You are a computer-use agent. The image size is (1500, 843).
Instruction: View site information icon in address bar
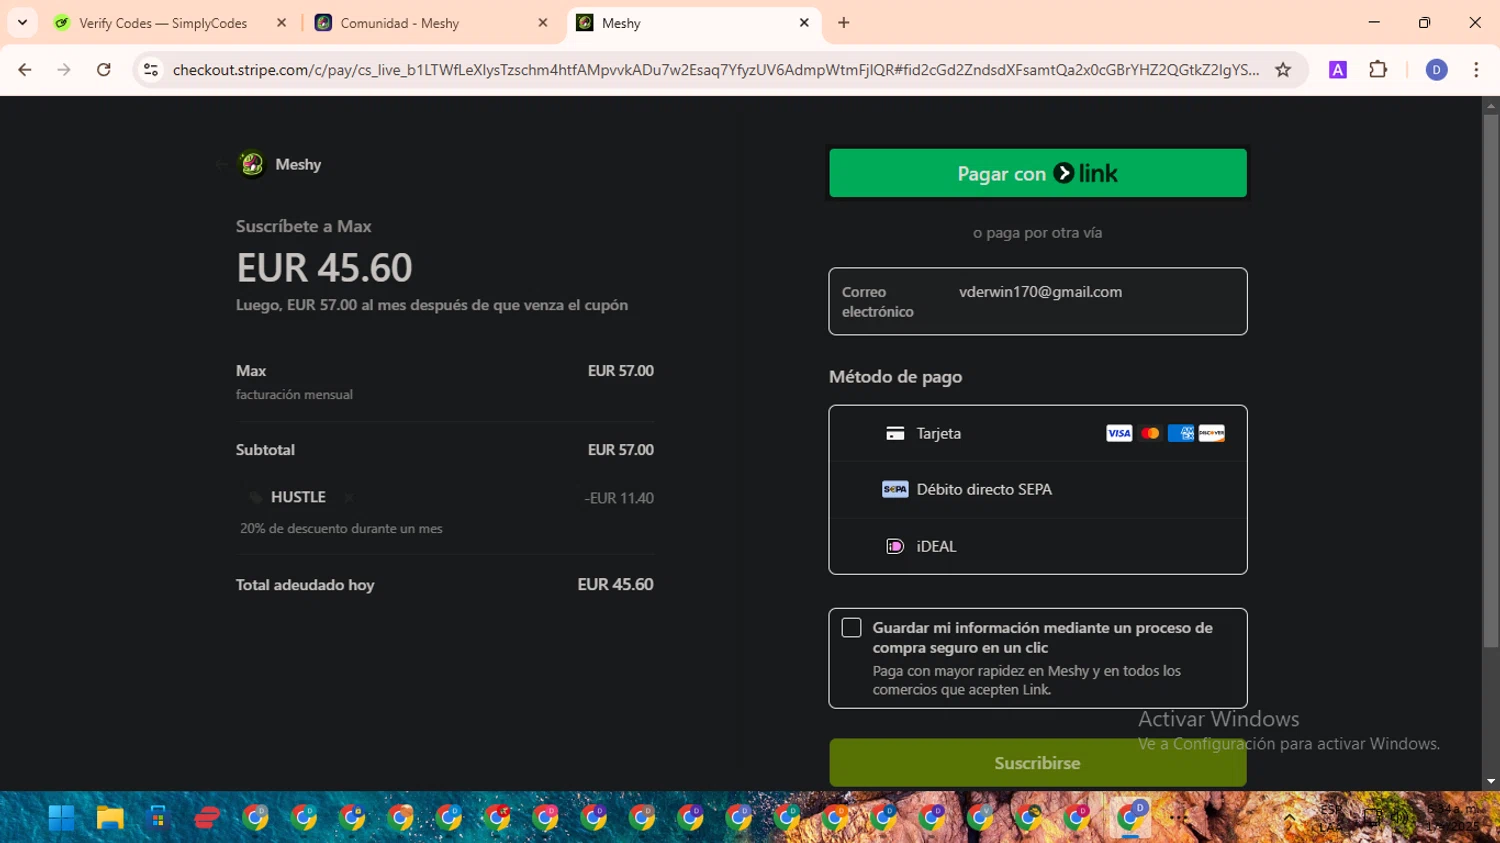pos(151,70)
